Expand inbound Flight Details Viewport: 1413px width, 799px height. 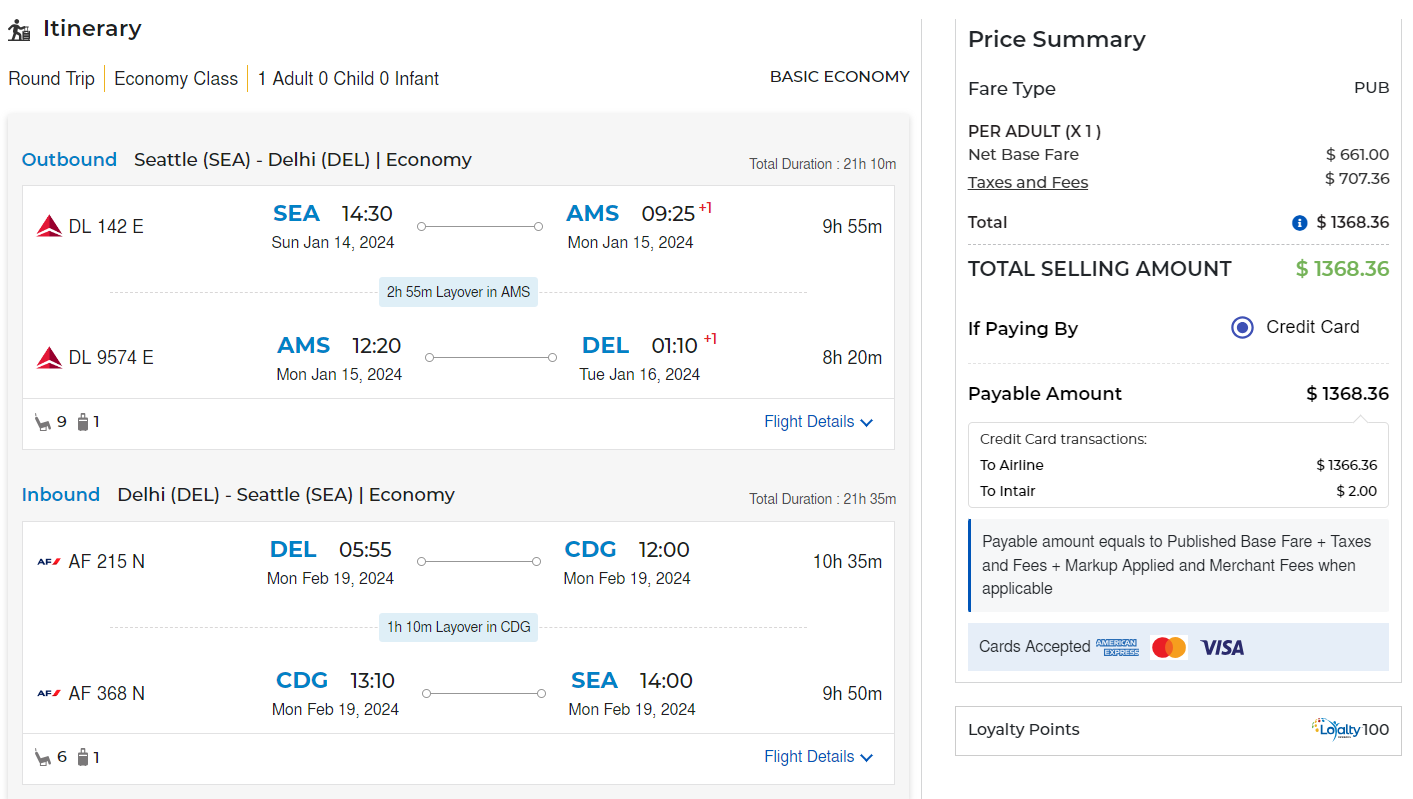(818, 757)
